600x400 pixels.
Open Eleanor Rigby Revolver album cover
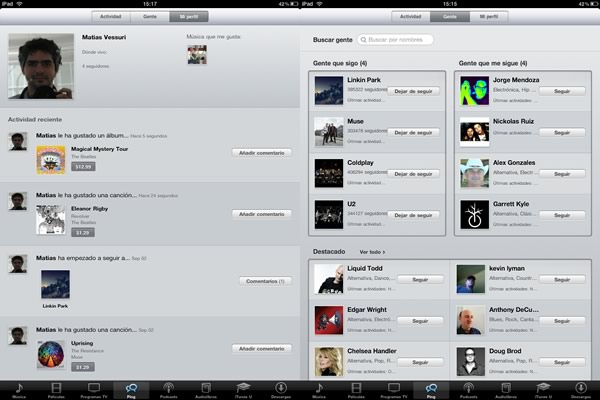51,220
